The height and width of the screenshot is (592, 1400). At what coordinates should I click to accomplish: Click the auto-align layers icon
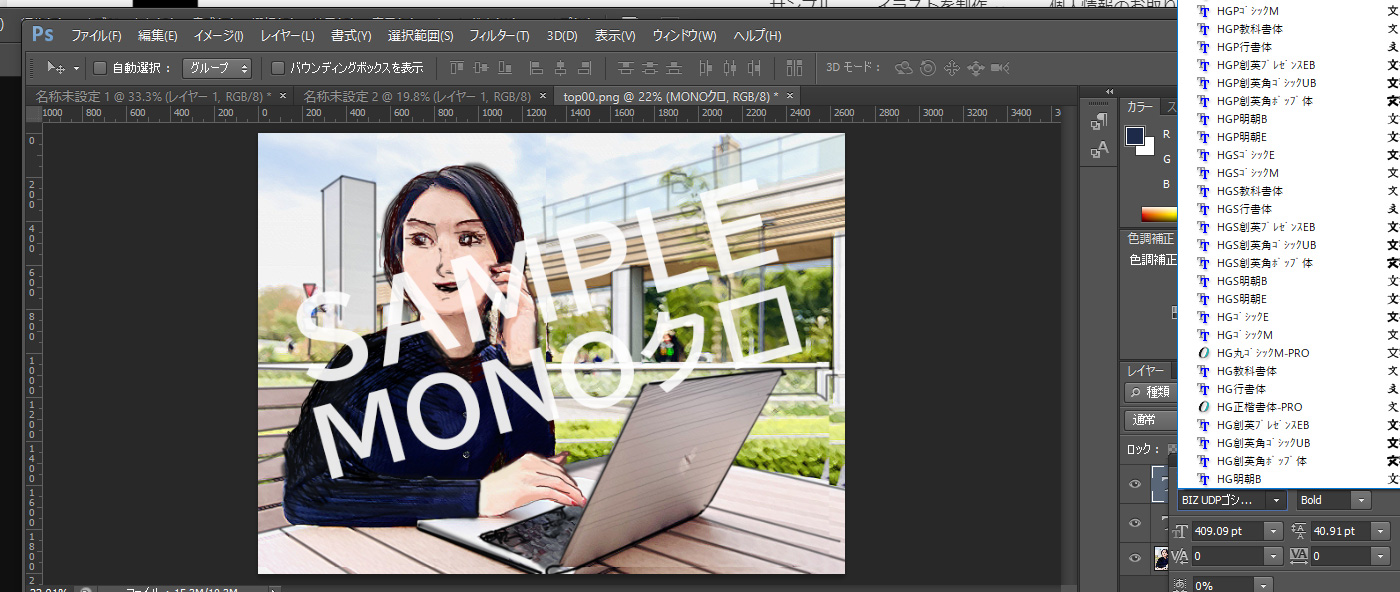(x=795, y=68)
